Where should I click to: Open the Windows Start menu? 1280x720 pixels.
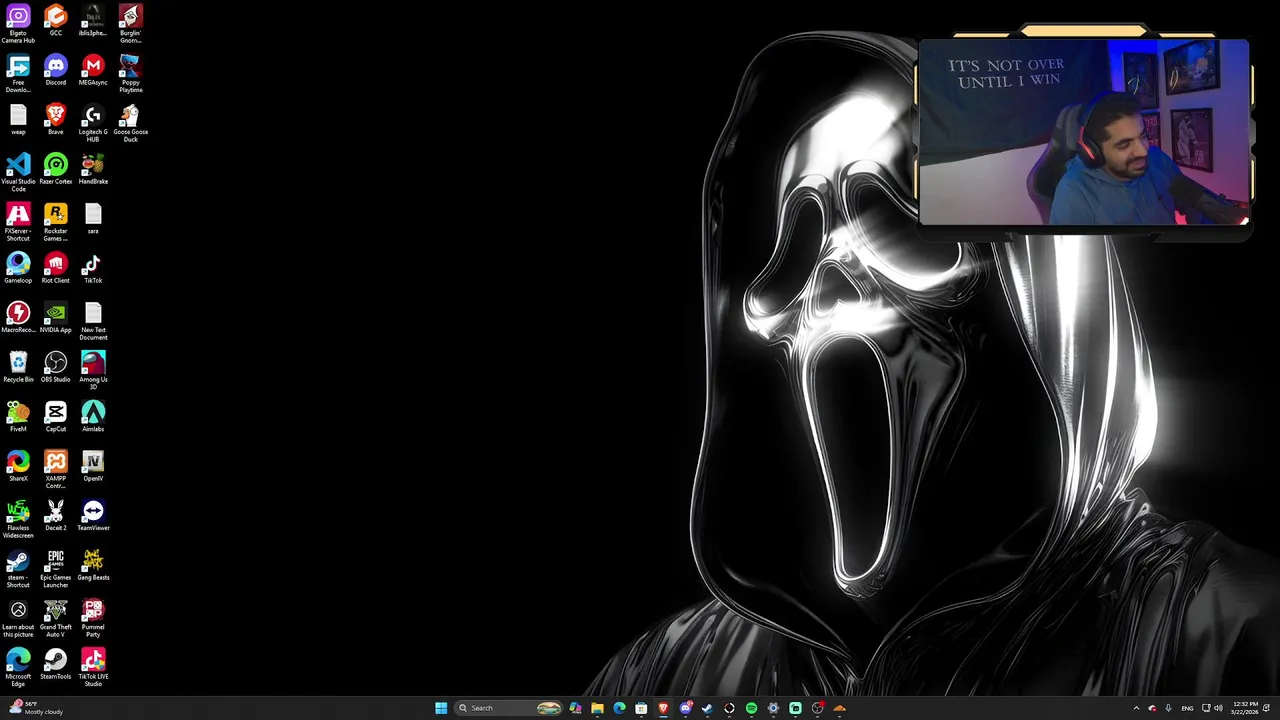point(441,708)
